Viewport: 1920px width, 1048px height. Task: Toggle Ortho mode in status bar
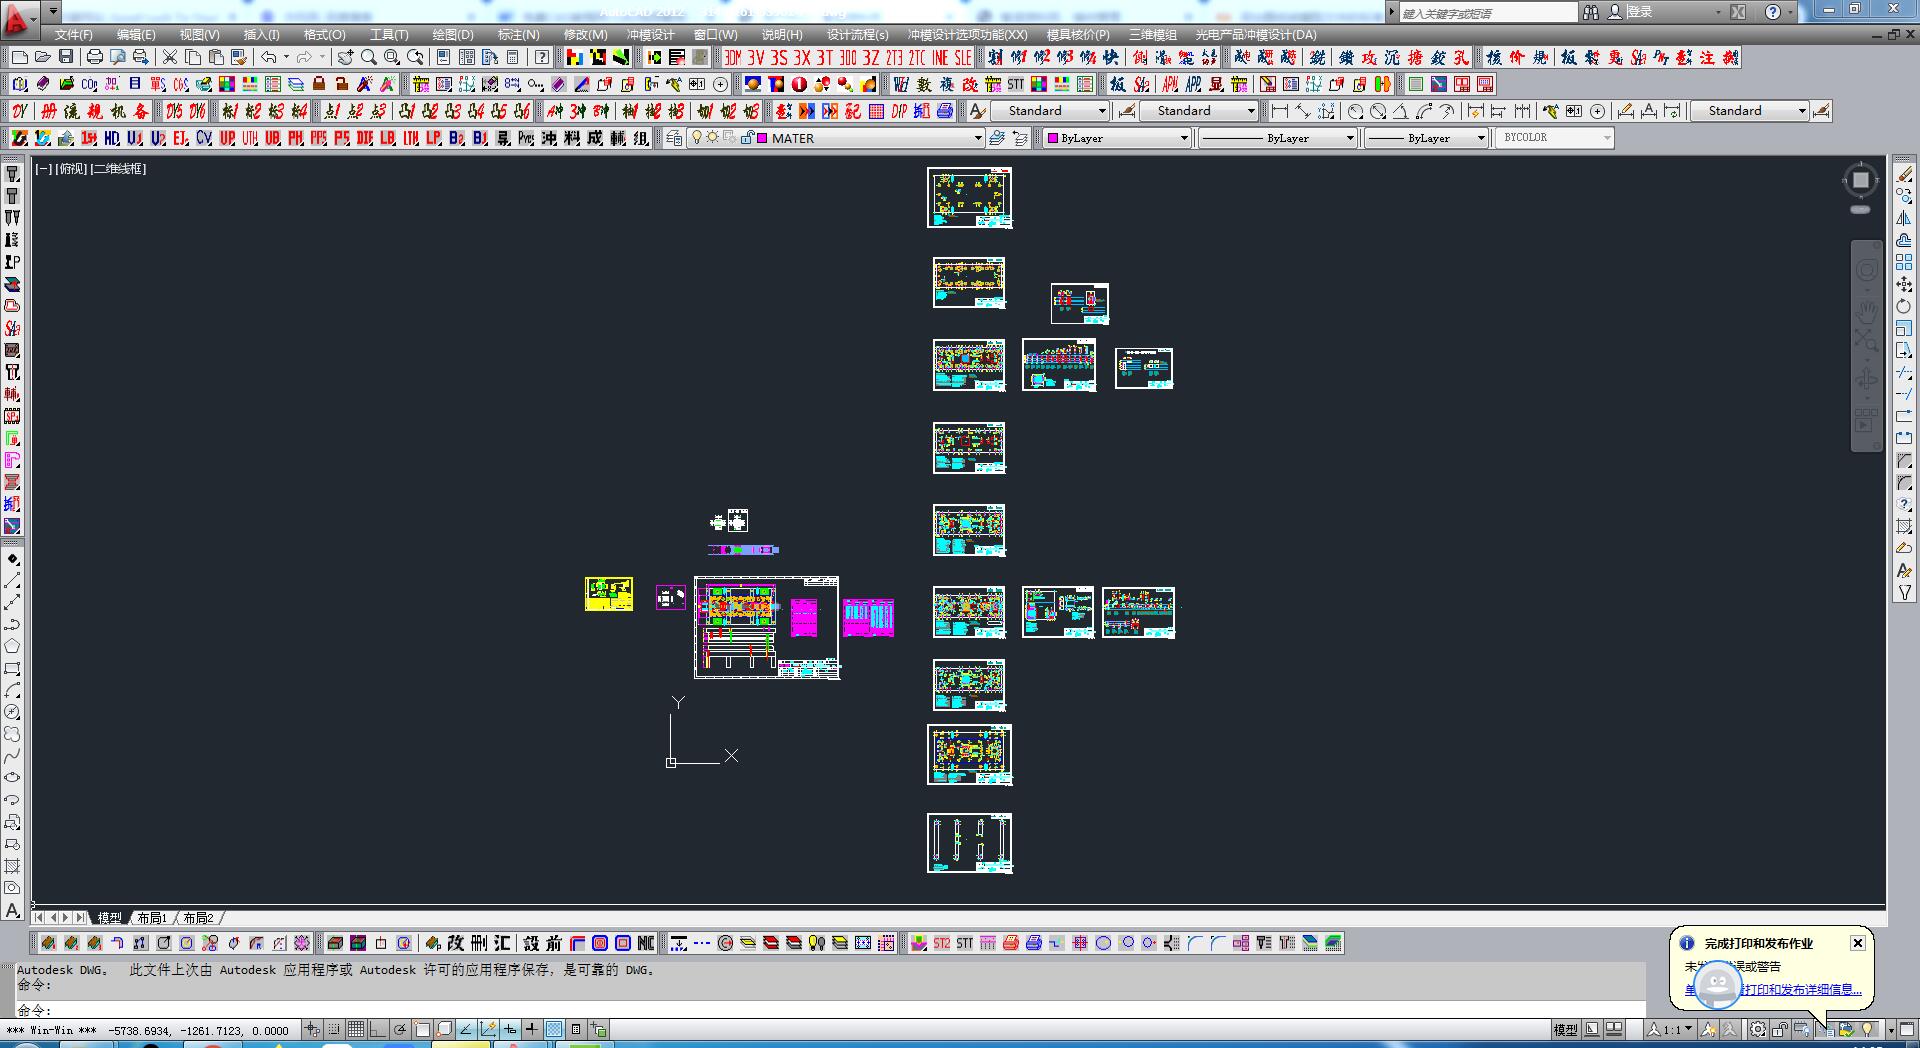click(377, 1029)
